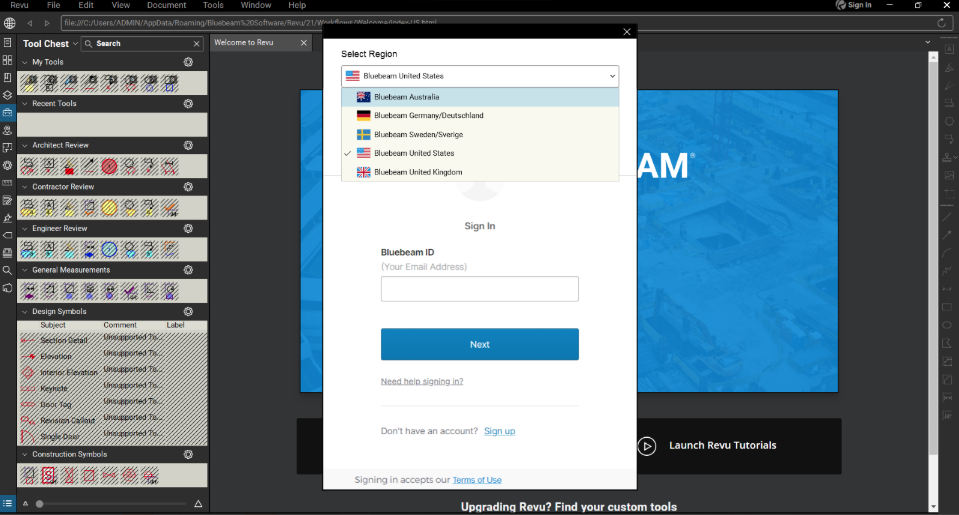959x515 pixels.
Task: Select the Stamp tool in right toolbar
Action: (x=947, y=157)
